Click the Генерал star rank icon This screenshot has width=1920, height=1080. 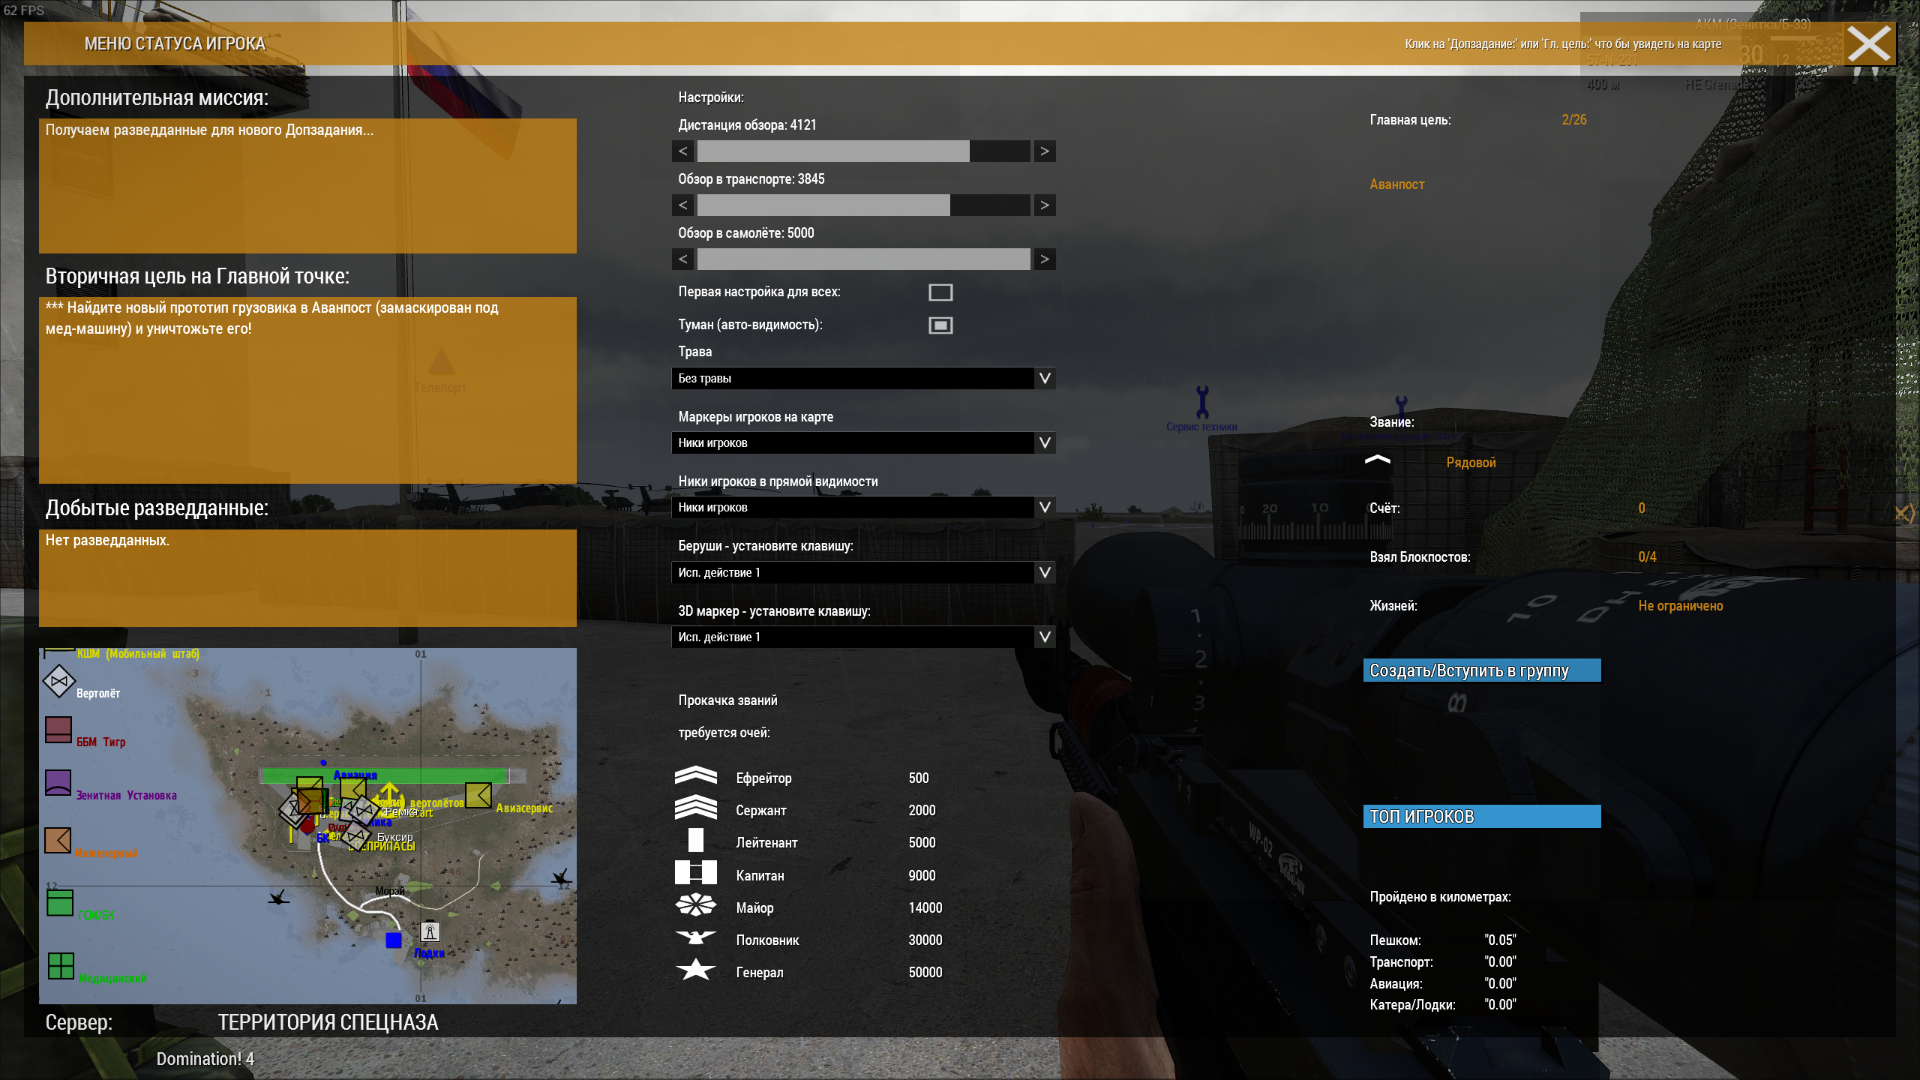696,970
